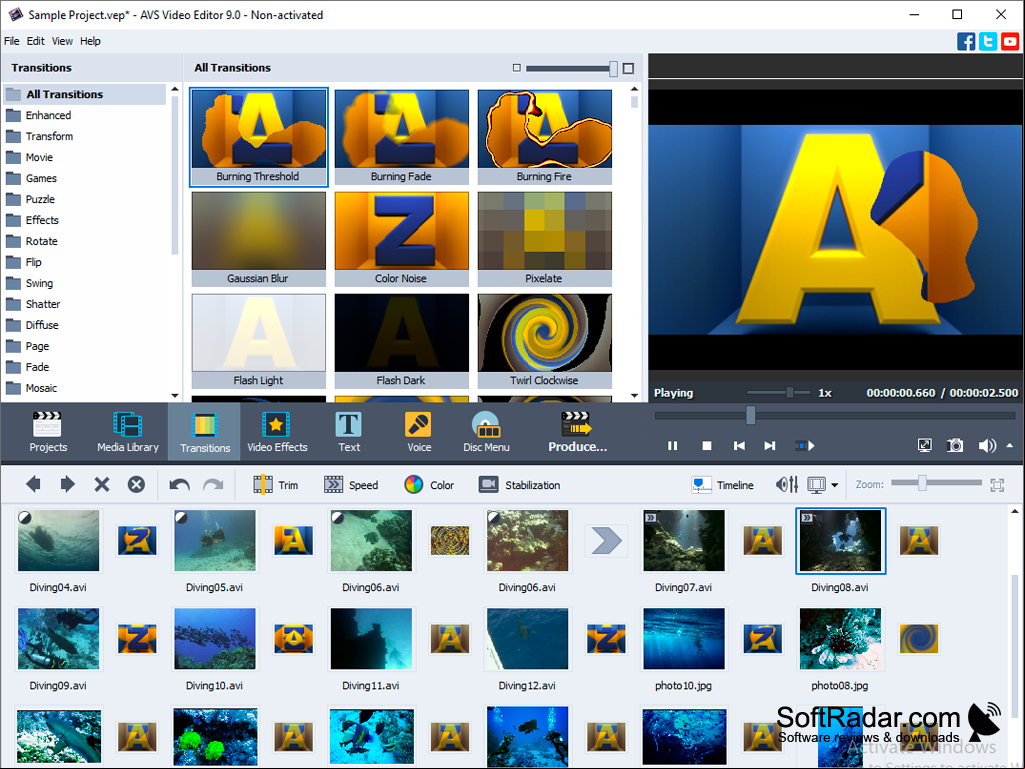The width and height of the screenshot is (1025, 769).
Task: Go to the previous frame
Action: click(x=739, y=446)
